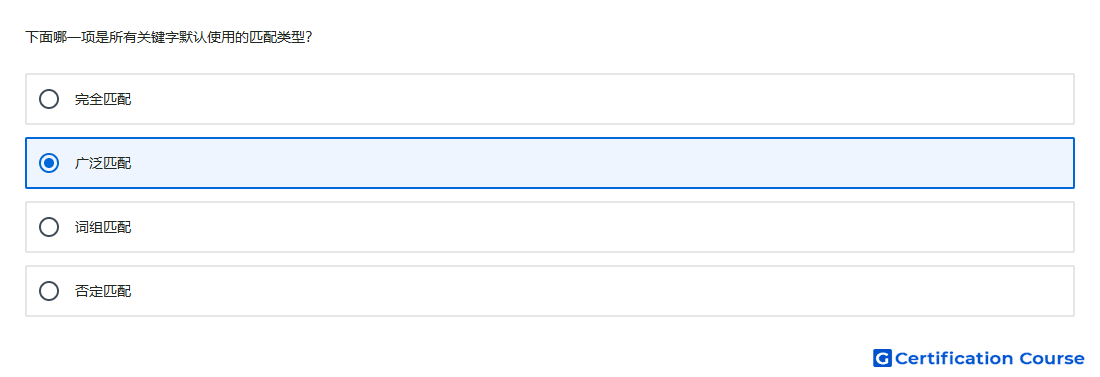Click the question text about 默认匹配类型

tap(168, 37)
